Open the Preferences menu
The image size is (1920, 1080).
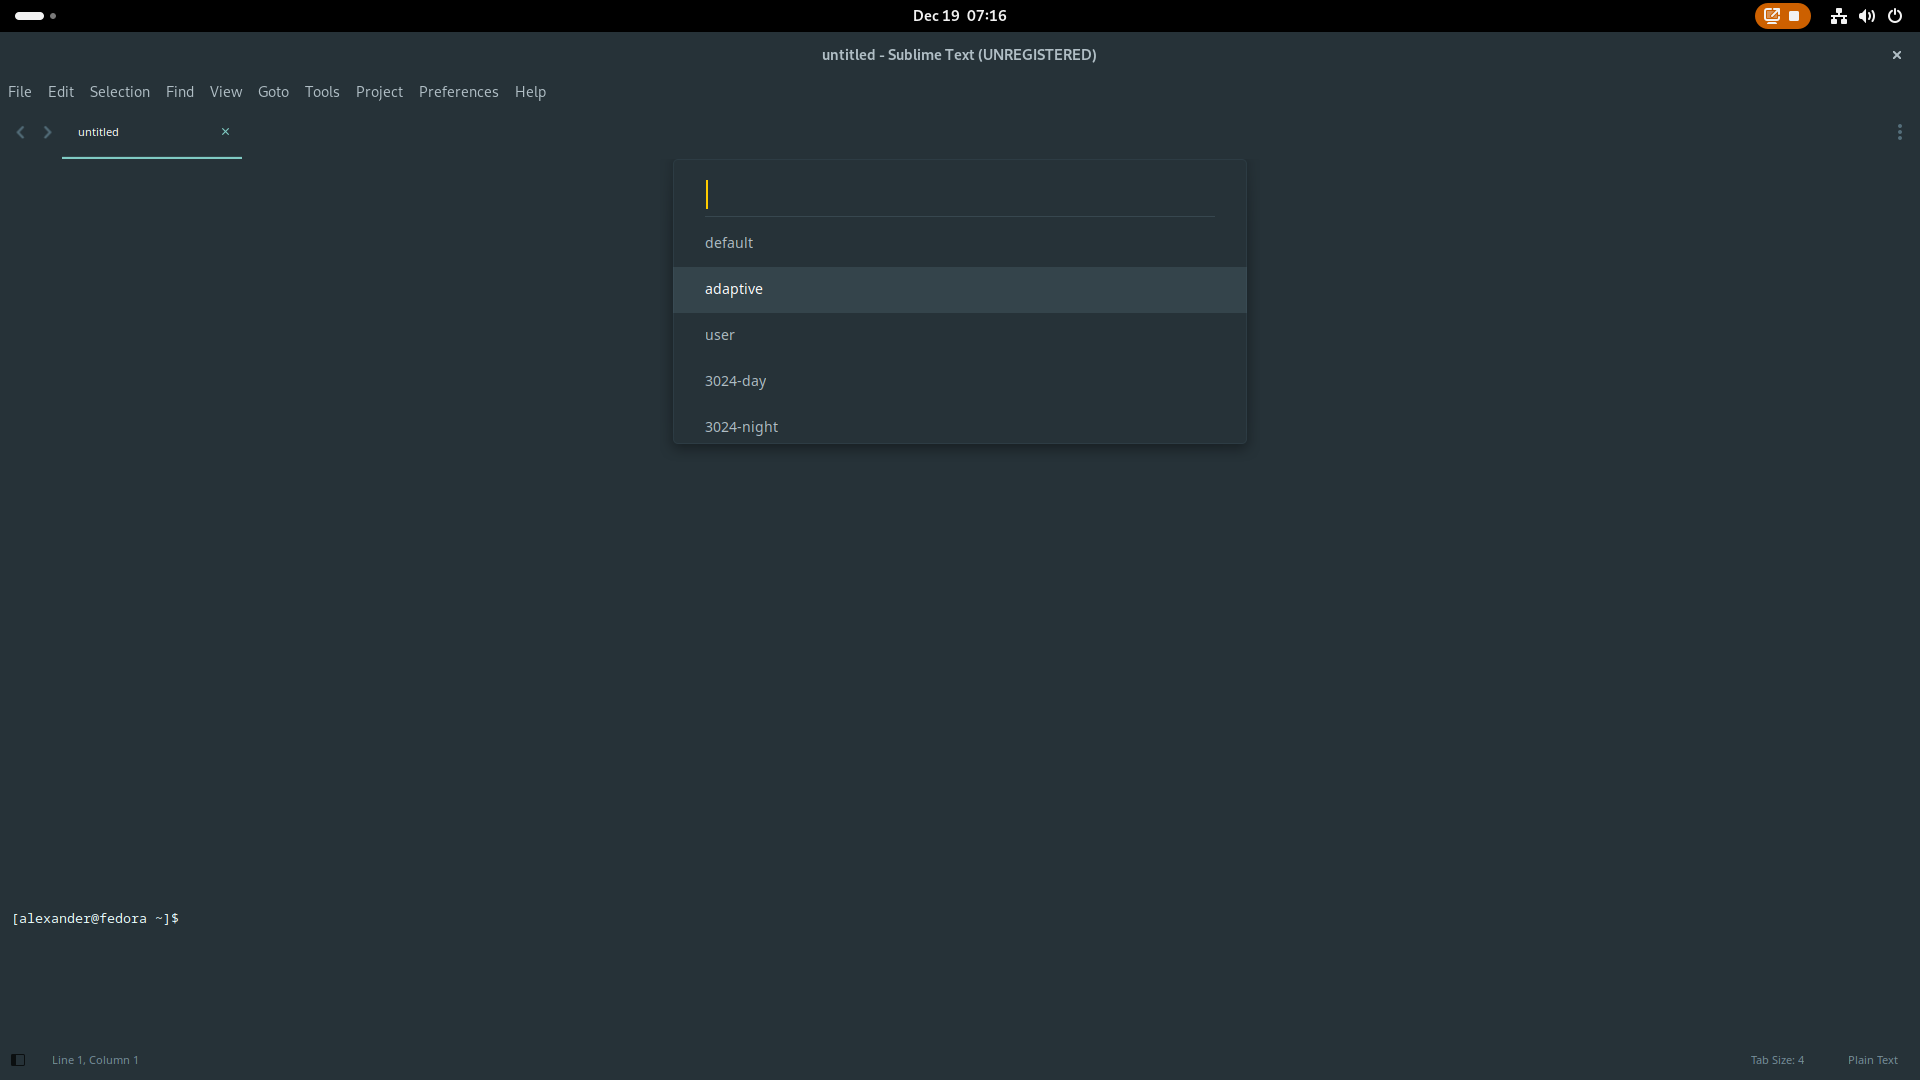point(459,91)
